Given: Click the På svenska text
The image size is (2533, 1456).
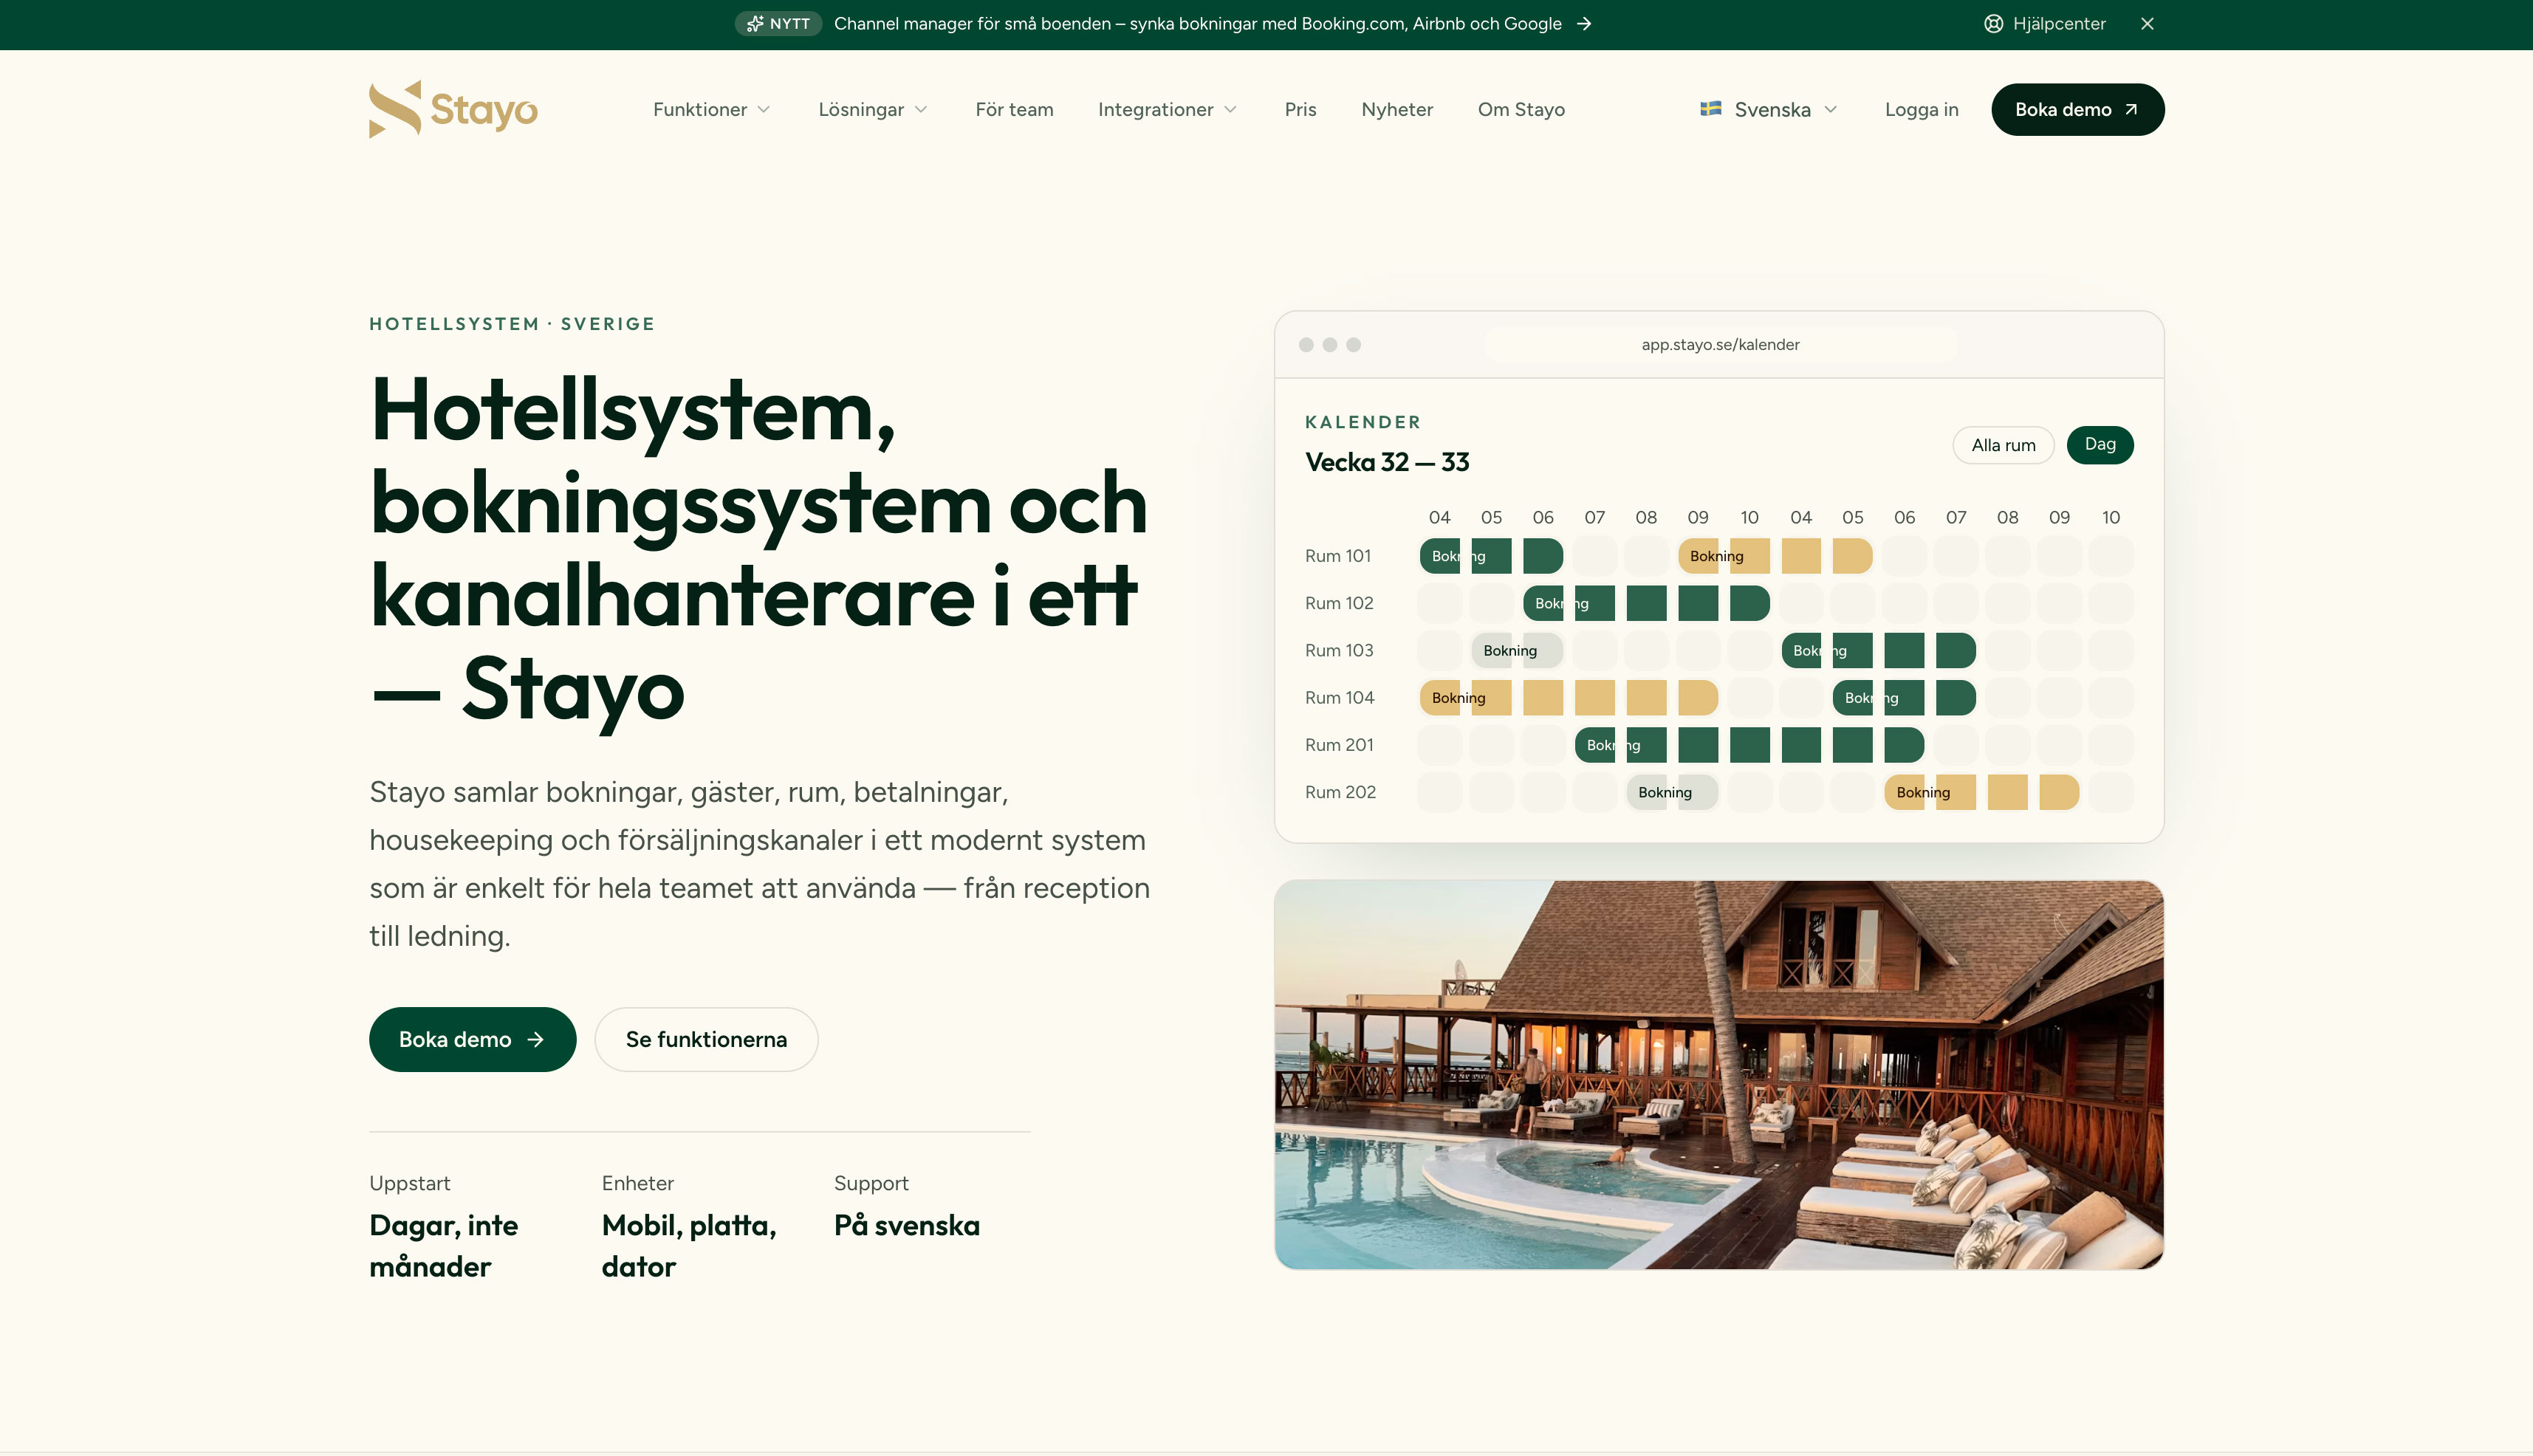Looking at the screenshot, I should 907,1225.
